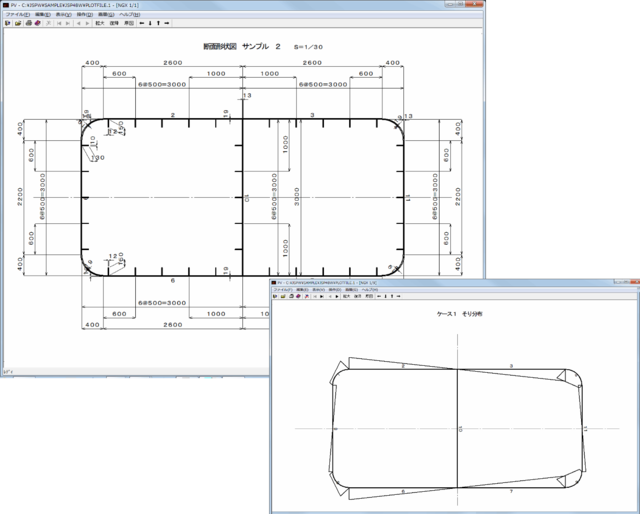Open the 表示(V) menu in main window

63,14
